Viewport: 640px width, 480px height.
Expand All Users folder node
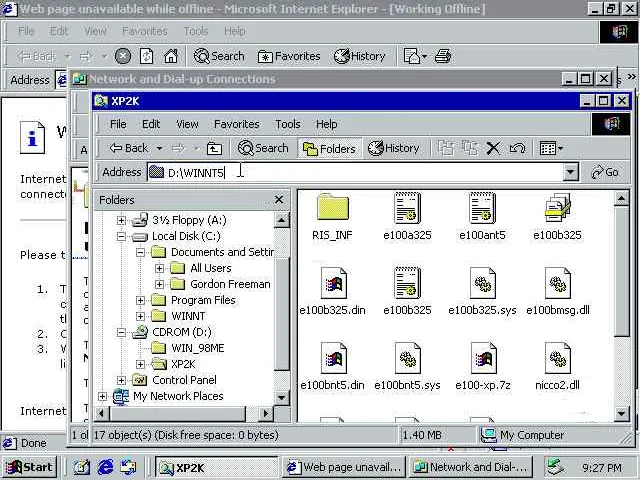coord(159,268)
